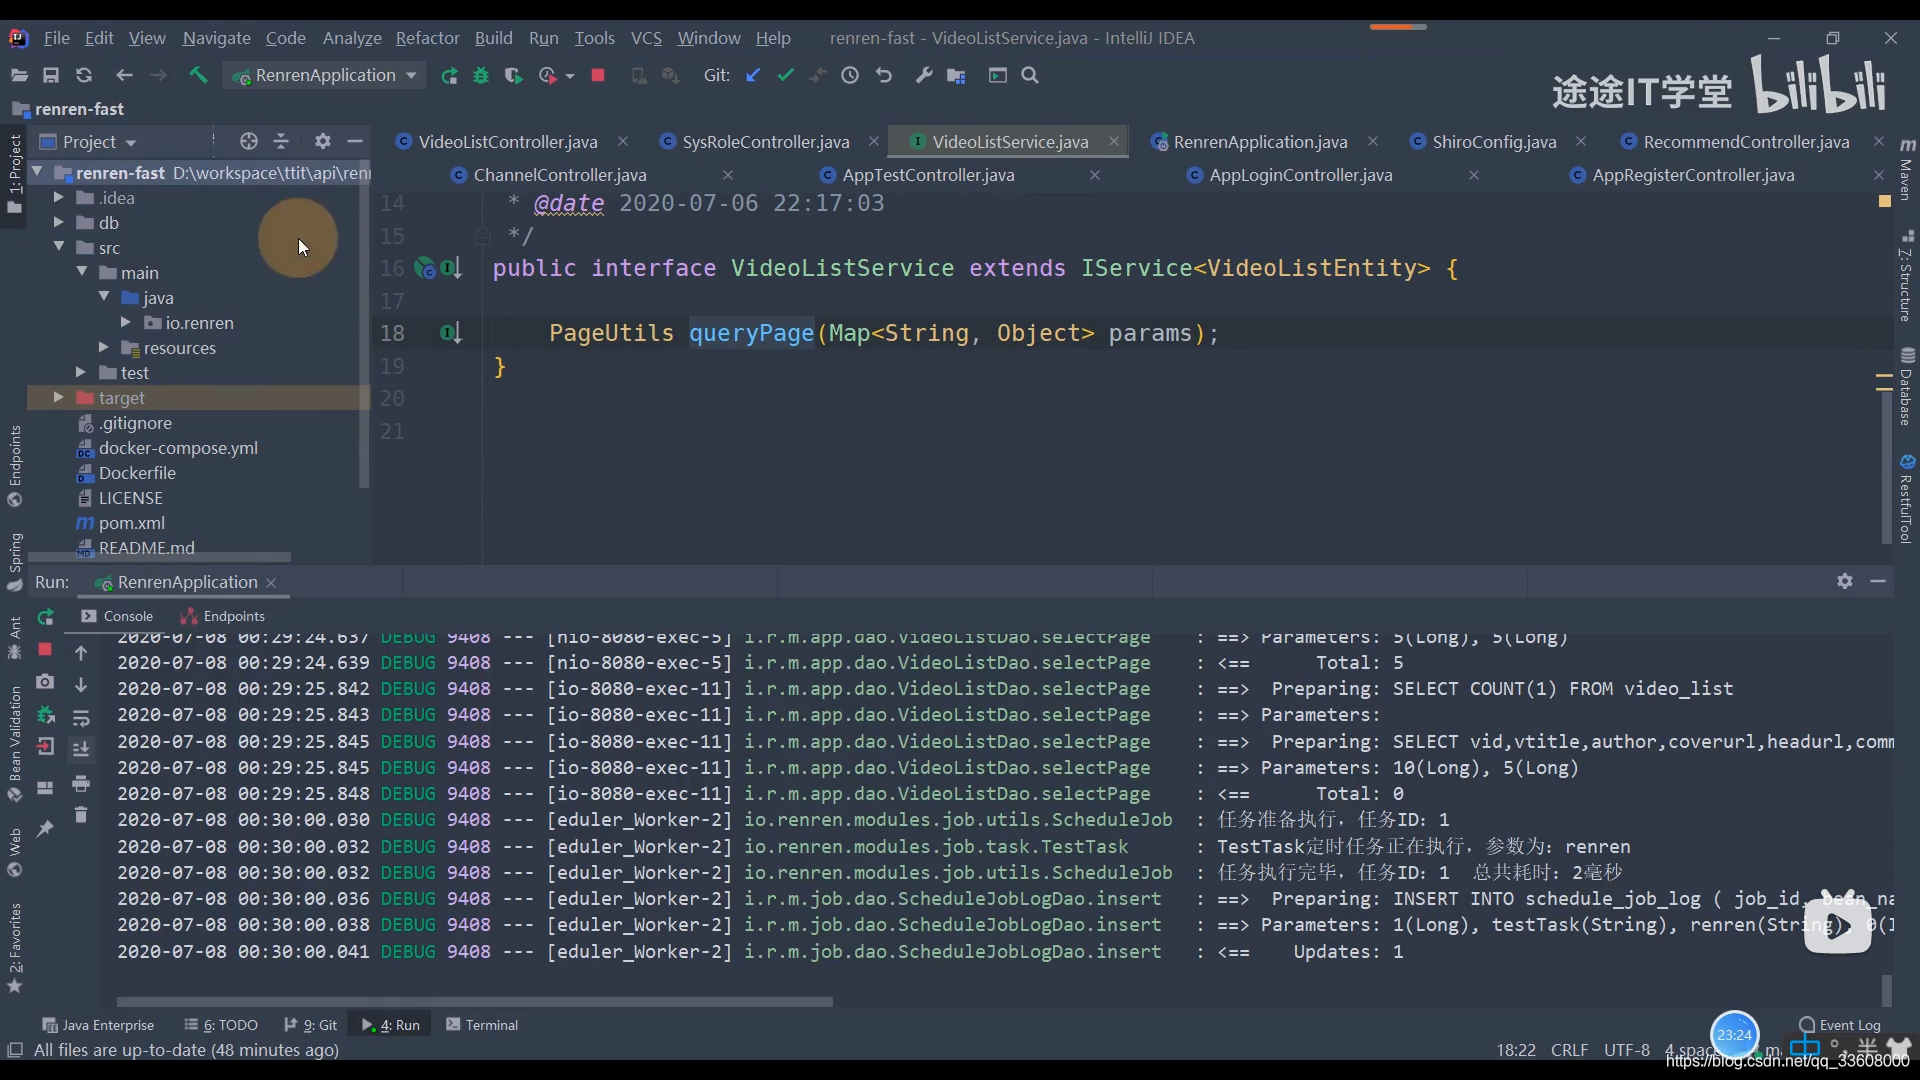Collapse all in Project panel
The height and width of the screenshot is (1080, 1920).
coord(281,141)
